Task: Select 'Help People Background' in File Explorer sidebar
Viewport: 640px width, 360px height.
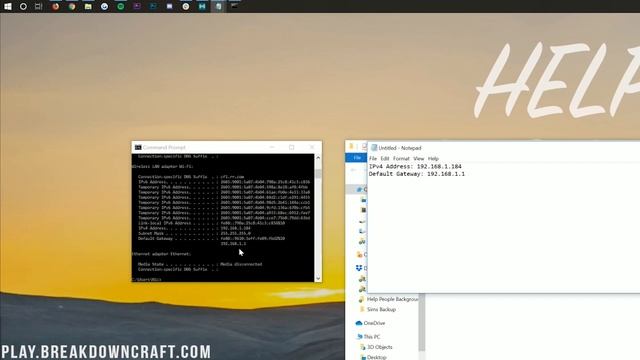Action: click(389, 299)
